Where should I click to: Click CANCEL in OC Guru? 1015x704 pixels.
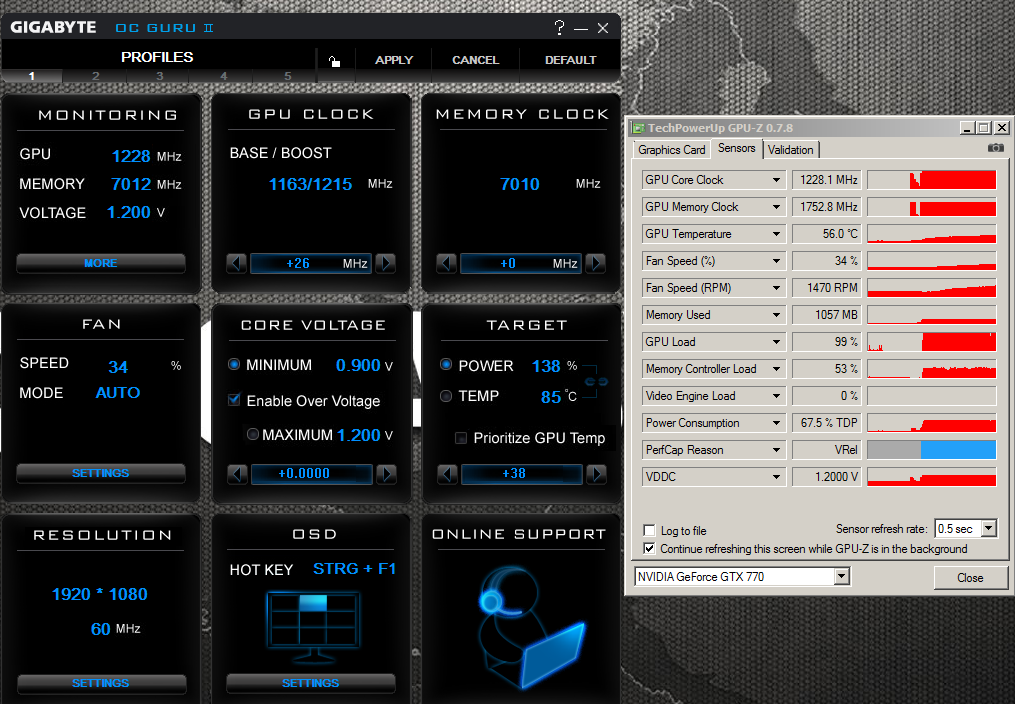[x=475, y=60]
